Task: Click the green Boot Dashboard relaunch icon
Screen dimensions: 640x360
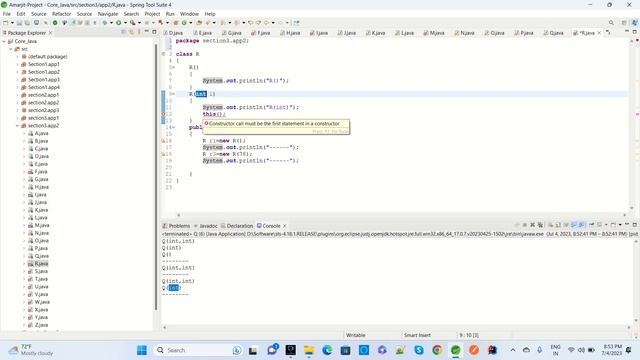Action: [x=55, y=23]
